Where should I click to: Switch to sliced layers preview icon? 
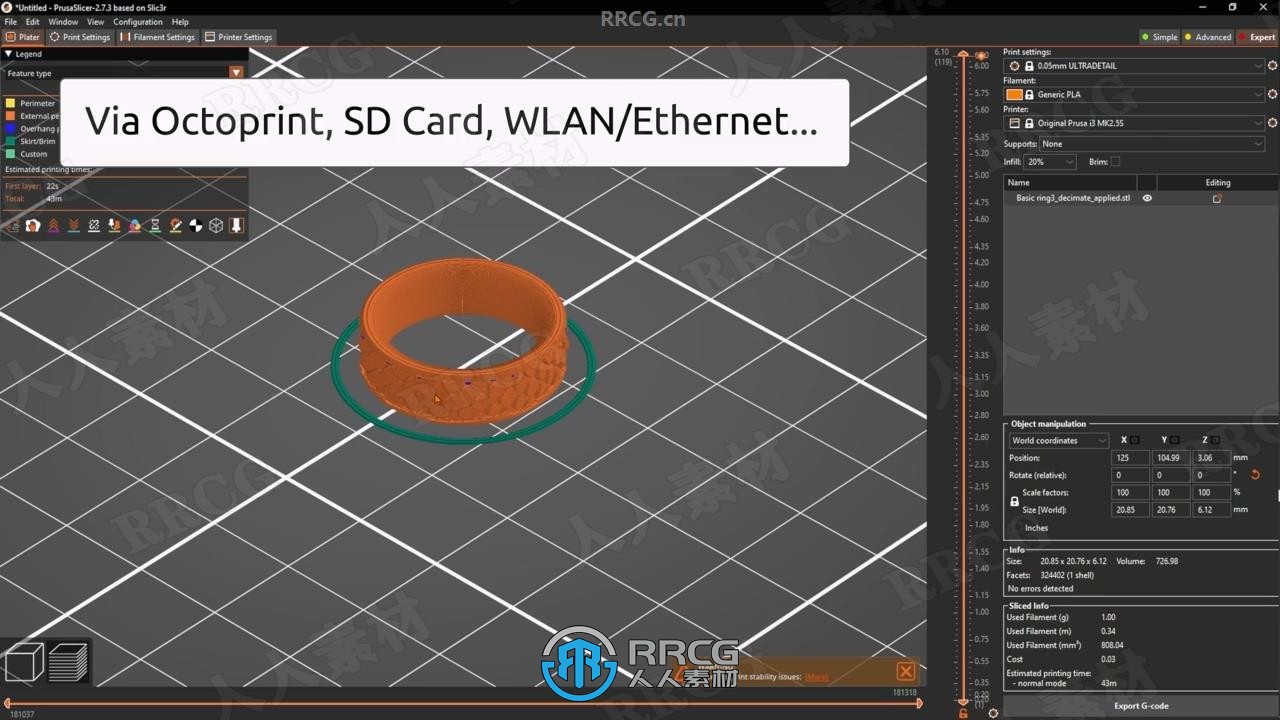68,663
